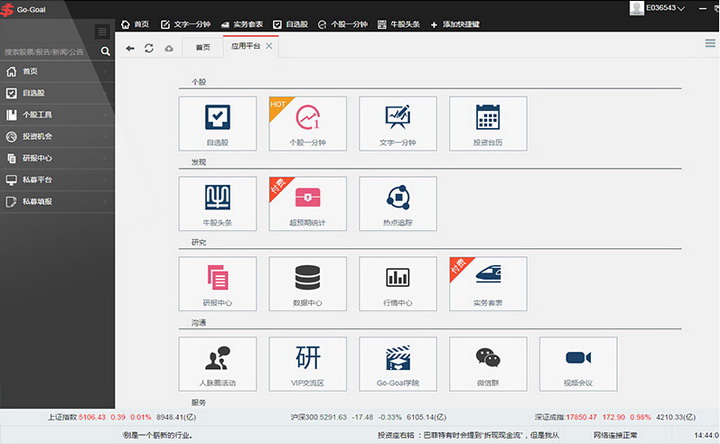Screen dimensions: 720x444
Task: Switch to the 首页 tab
Action: tap(202, 47)
